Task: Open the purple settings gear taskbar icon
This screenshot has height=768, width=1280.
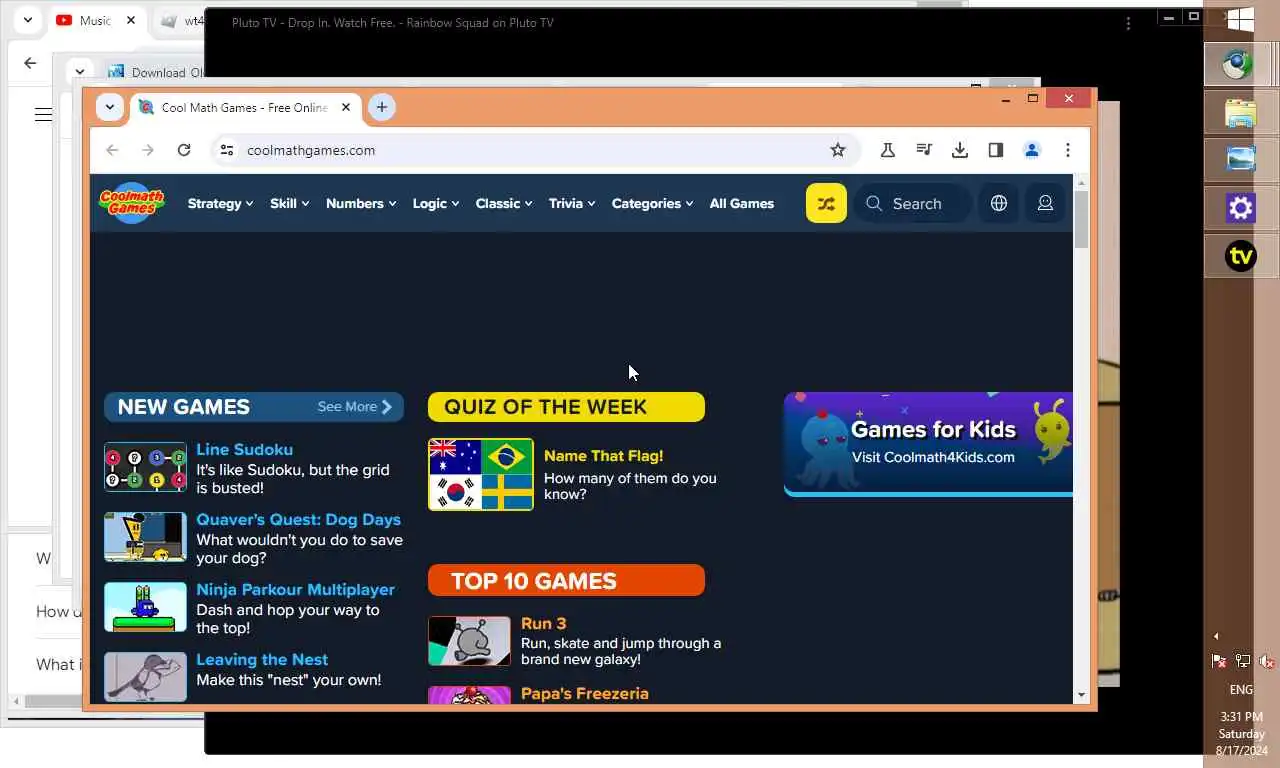Action: pyautogui.click(x=1241, y=208)
